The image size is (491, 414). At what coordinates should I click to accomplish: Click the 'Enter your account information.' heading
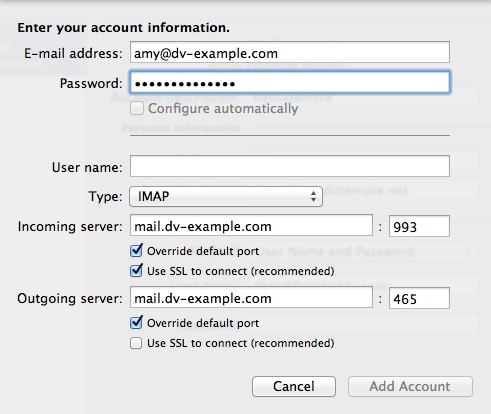pos(123,28)
